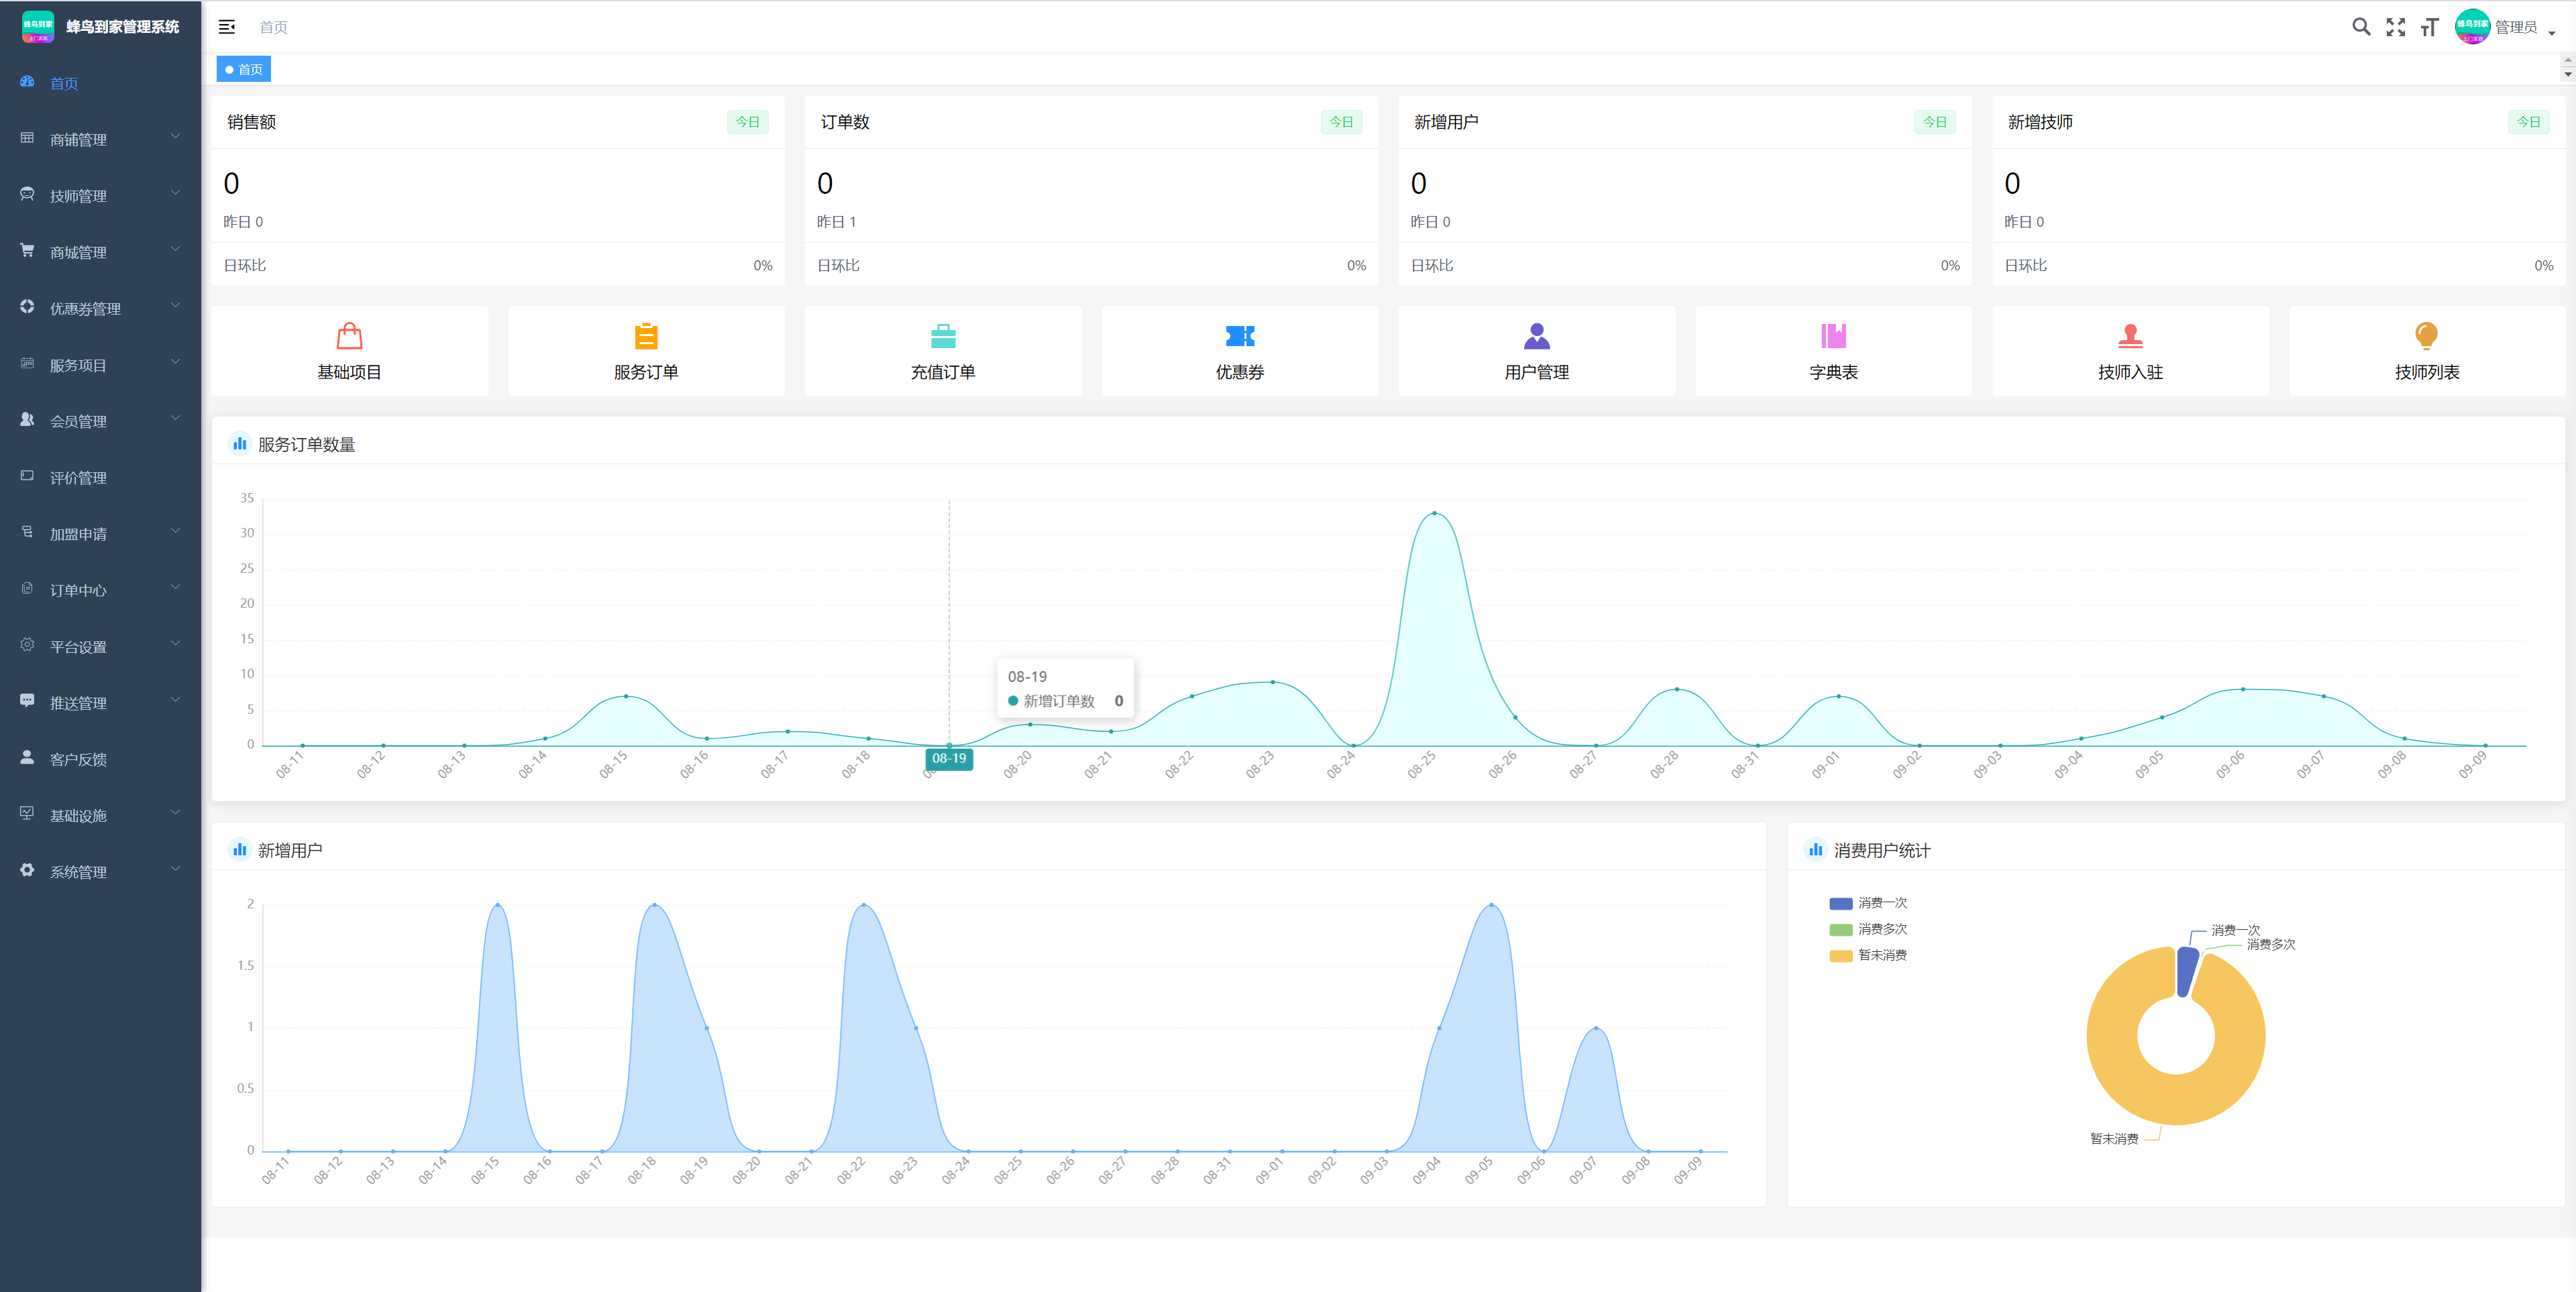Click the 蜂鸟到家 logo in sidebar header
The height and width of the screenshot is (1292, 2576).
38,27
